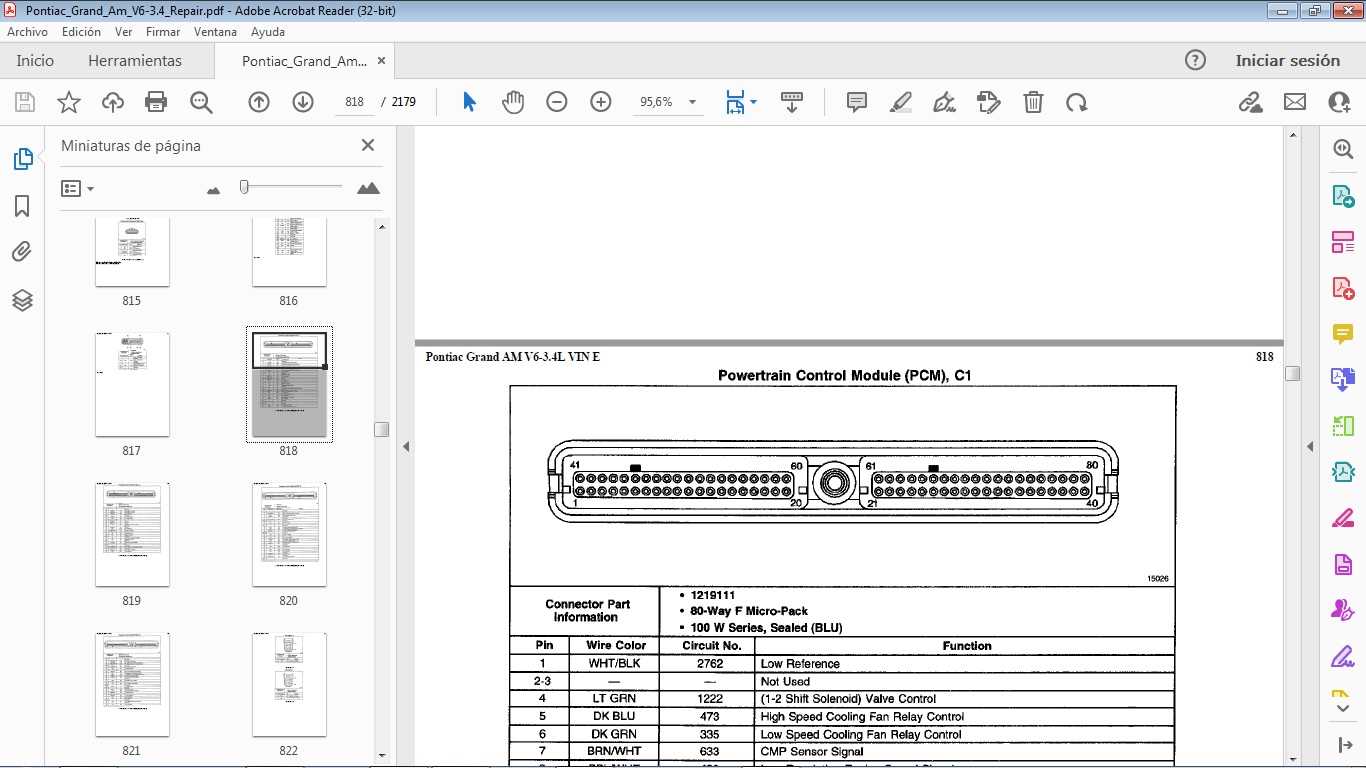Open the layers panel in left sidebar
Screen dimensions: 1366x768
(22, 300)
